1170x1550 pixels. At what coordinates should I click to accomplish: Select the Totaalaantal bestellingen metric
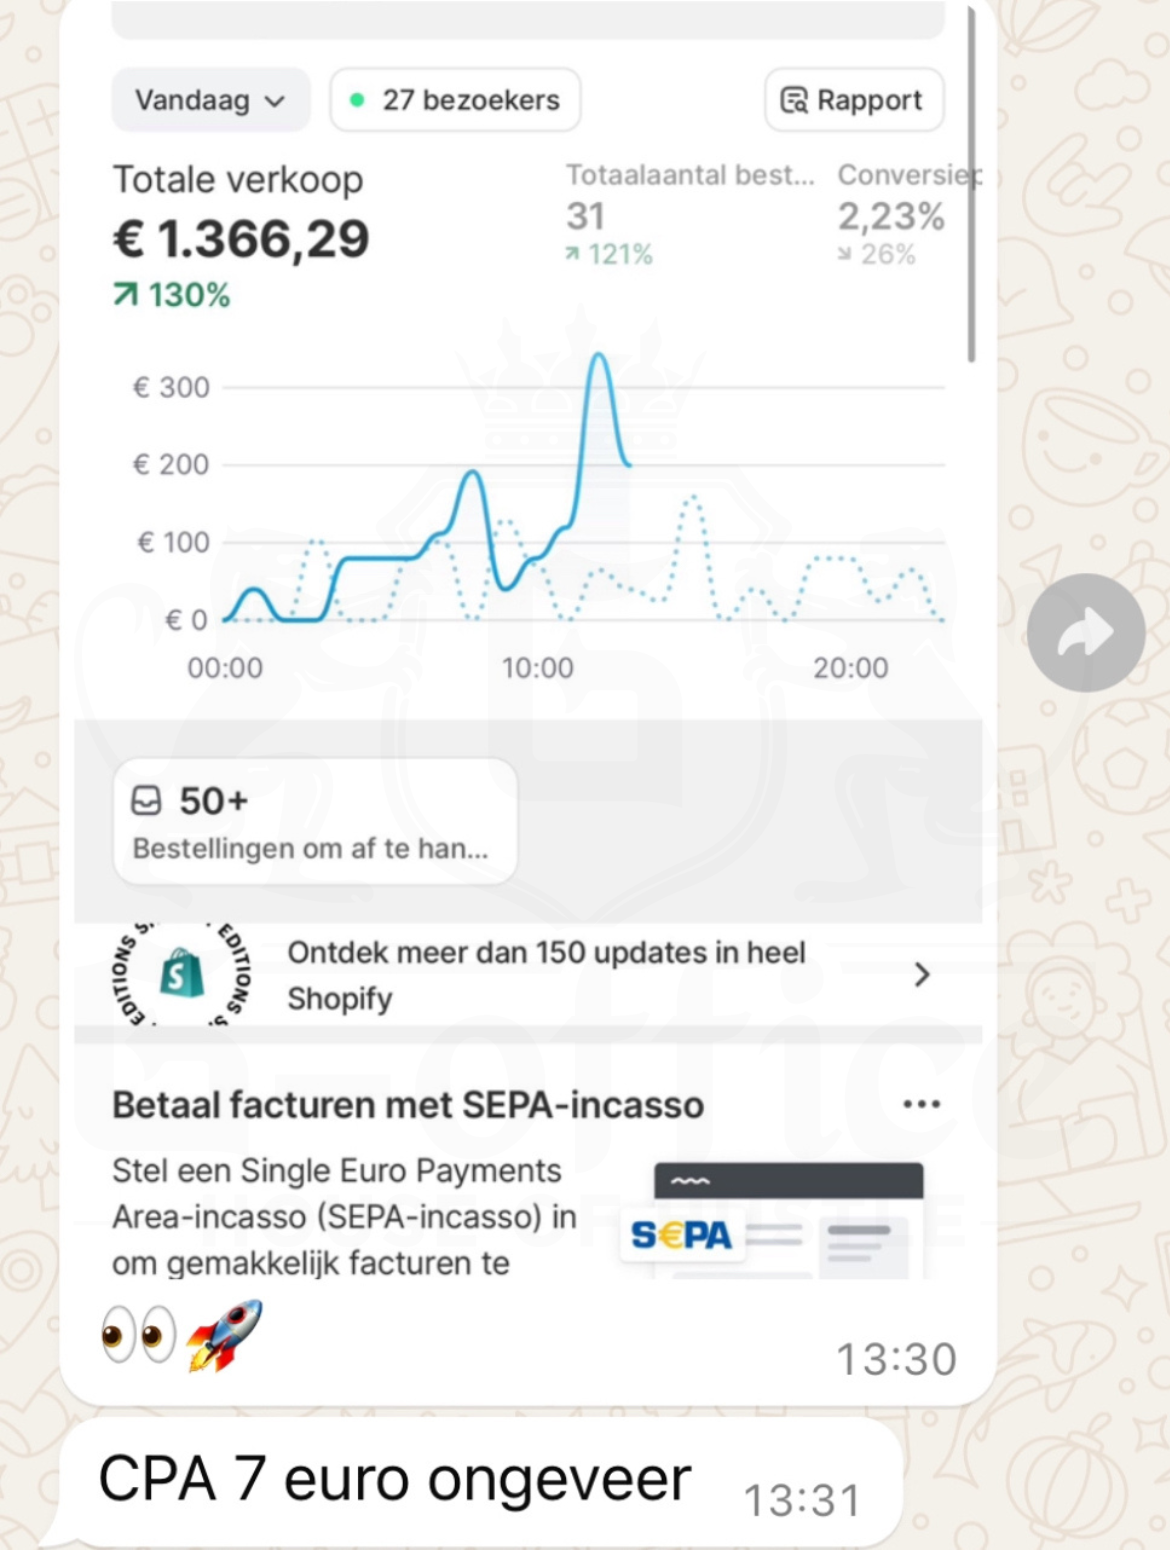(690, 215)
